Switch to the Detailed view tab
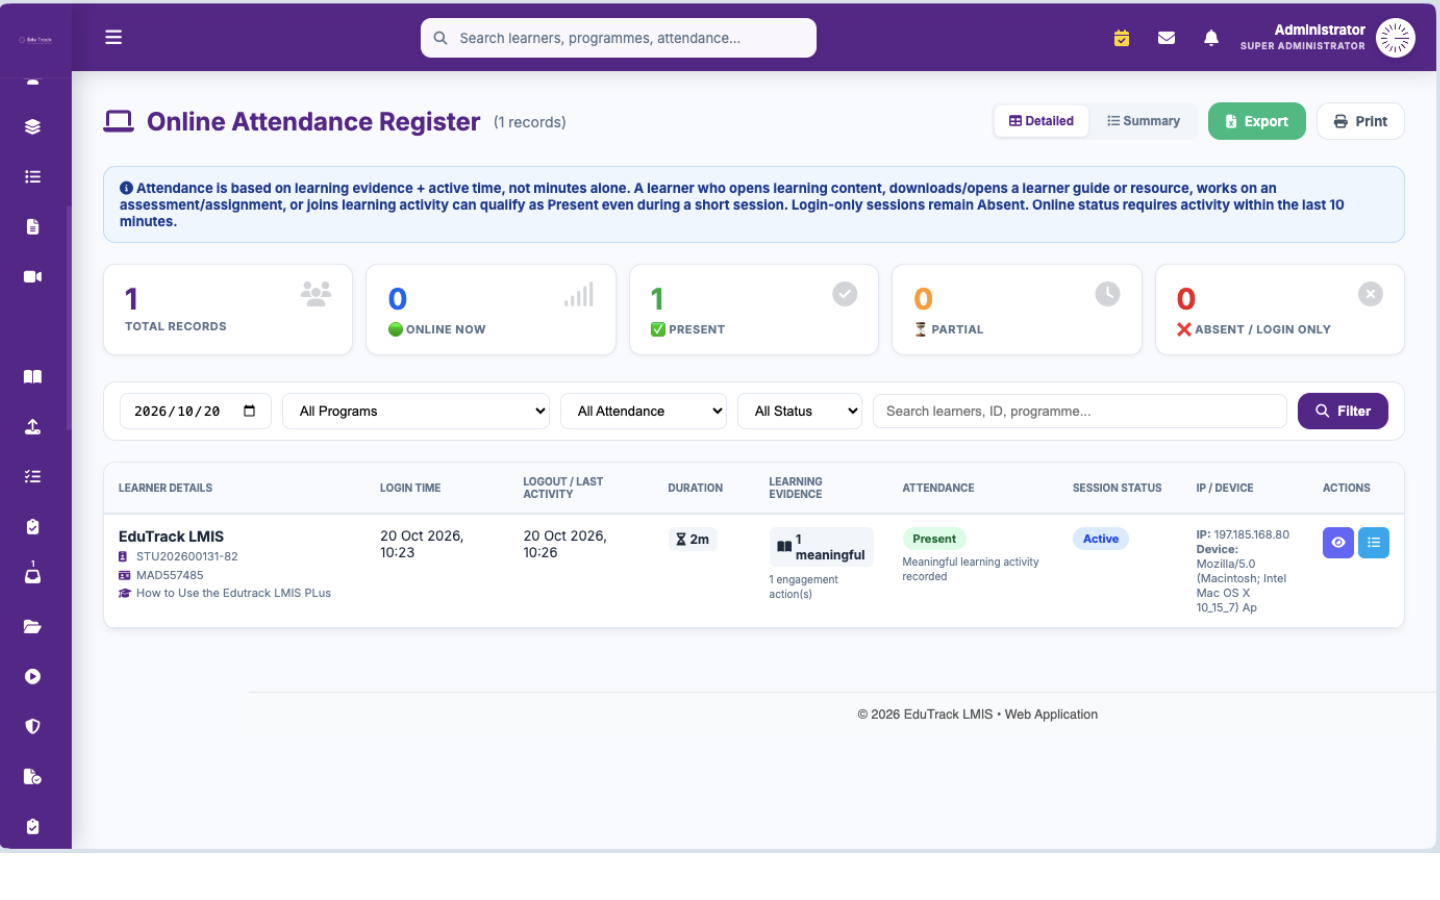This screenshot has width=1440, height=900. click(1041, 121)
